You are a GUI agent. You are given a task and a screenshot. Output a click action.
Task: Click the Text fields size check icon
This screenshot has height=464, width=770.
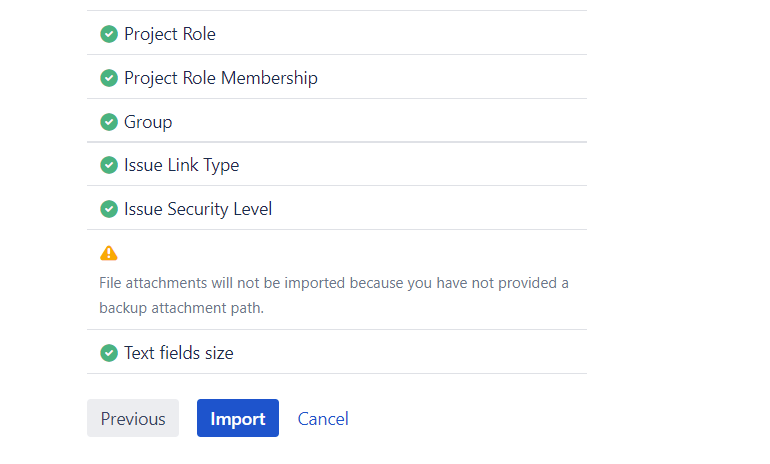click(x=109, y=353)
